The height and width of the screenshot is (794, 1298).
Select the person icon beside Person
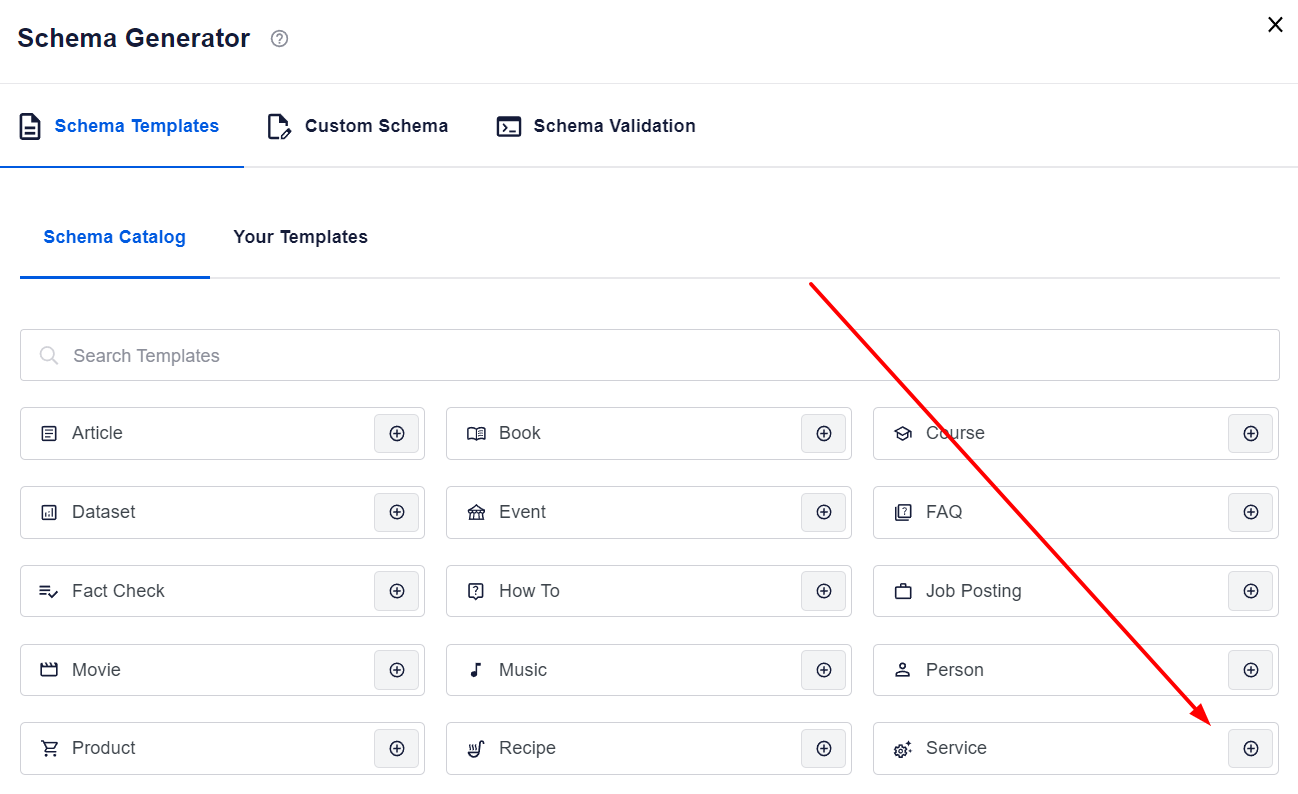point(903,670)
